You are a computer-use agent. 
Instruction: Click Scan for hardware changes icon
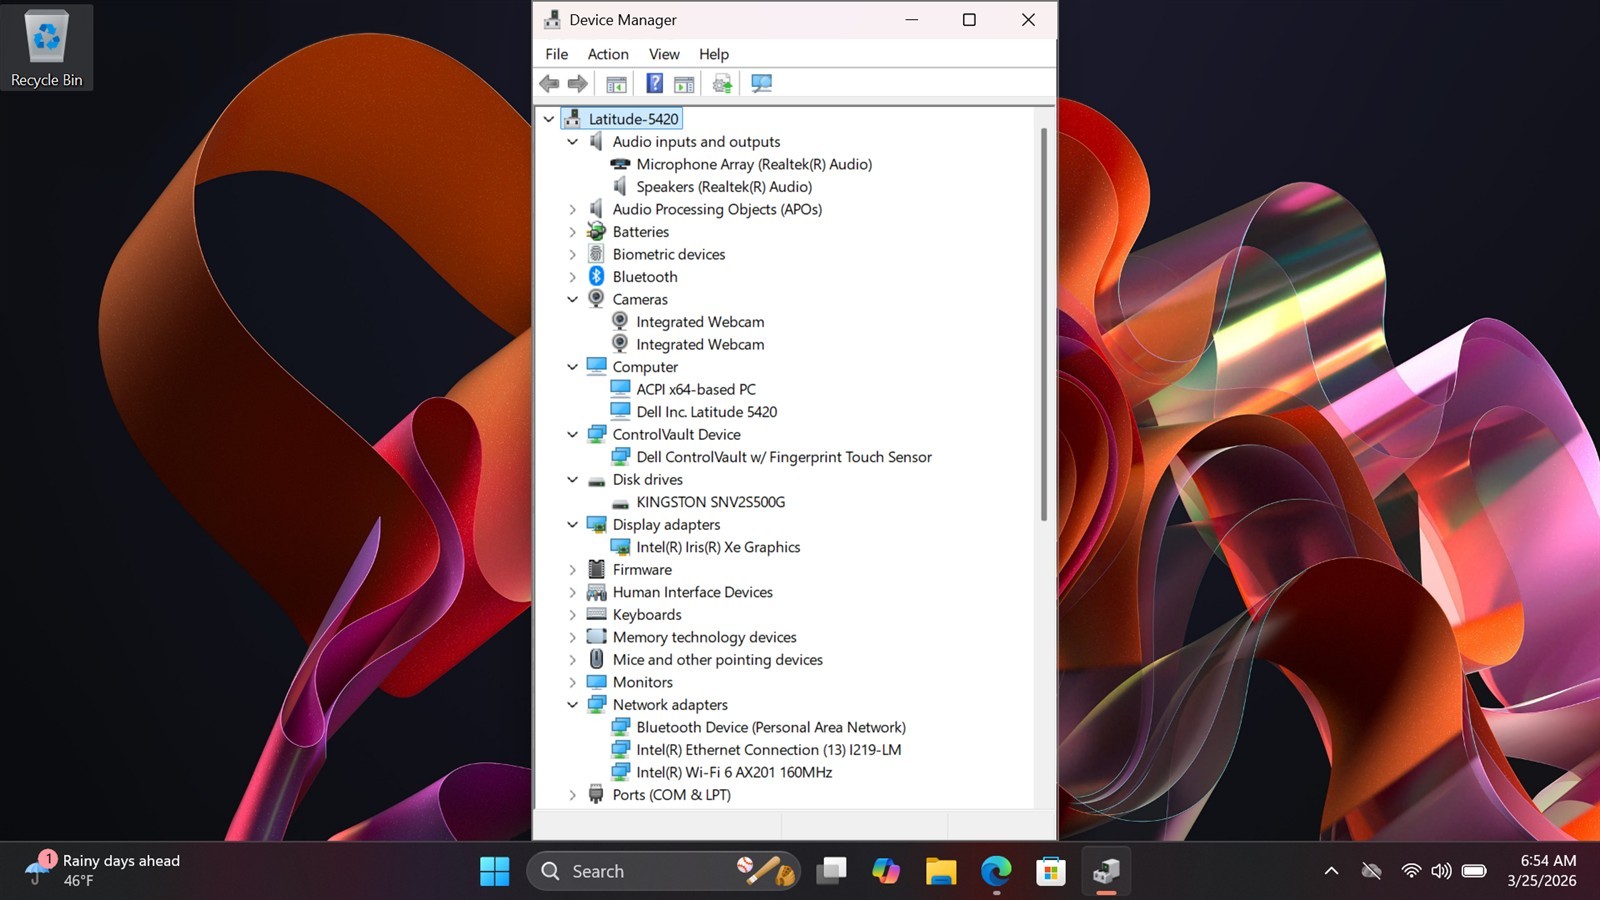point(762,84)
